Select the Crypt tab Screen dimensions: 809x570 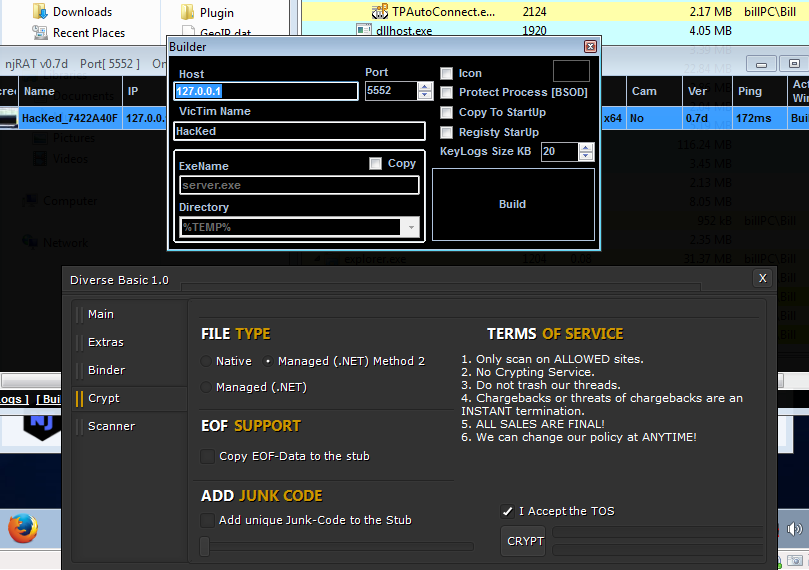[x=130, y=398]
